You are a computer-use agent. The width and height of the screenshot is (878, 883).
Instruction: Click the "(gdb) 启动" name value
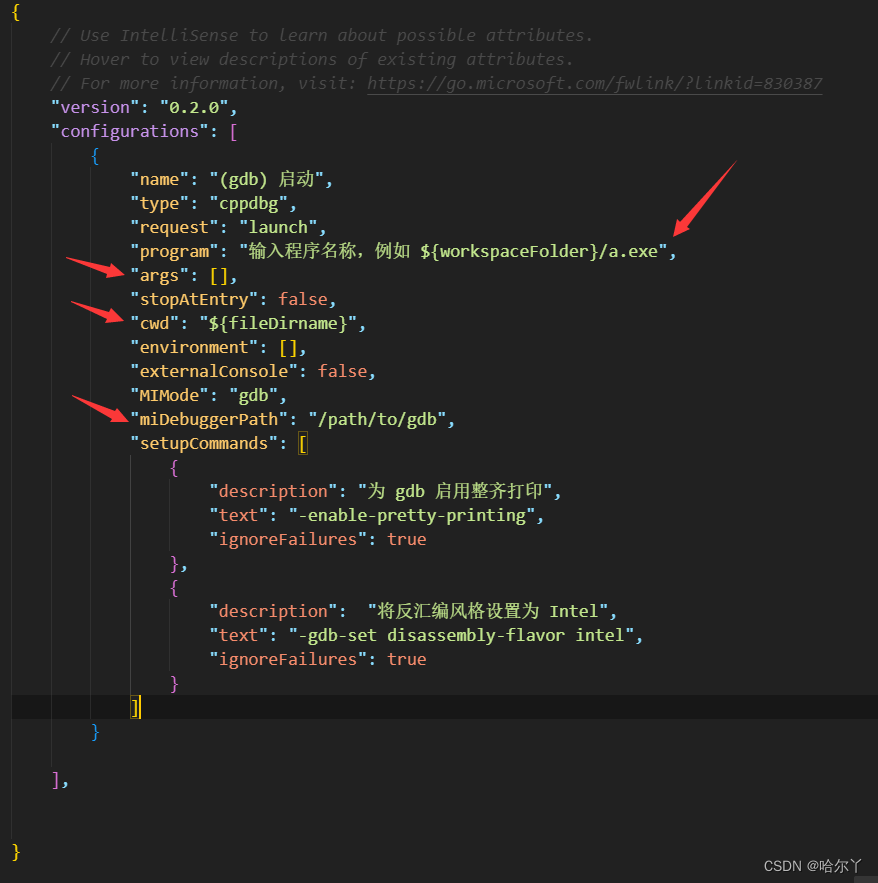click(267, 180)
